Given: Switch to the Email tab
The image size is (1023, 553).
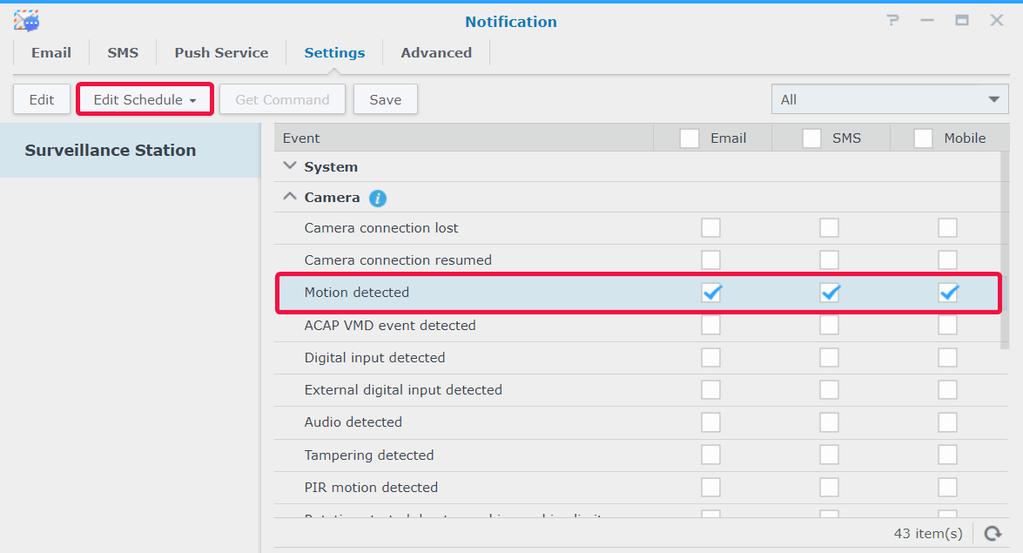Looking at the screenshot, I should (x=51, y=53).
